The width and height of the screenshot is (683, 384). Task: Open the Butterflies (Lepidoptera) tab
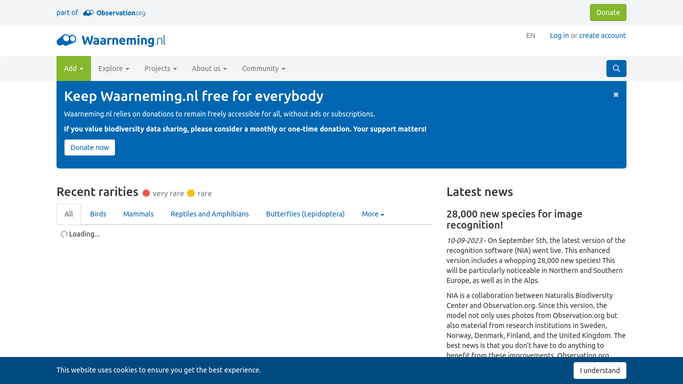[305, 214]
